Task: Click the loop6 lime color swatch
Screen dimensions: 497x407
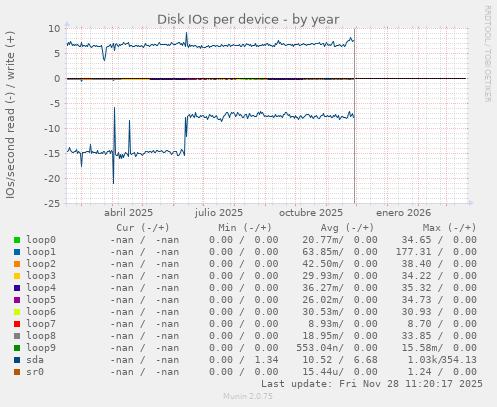Action: coord(17,312)
